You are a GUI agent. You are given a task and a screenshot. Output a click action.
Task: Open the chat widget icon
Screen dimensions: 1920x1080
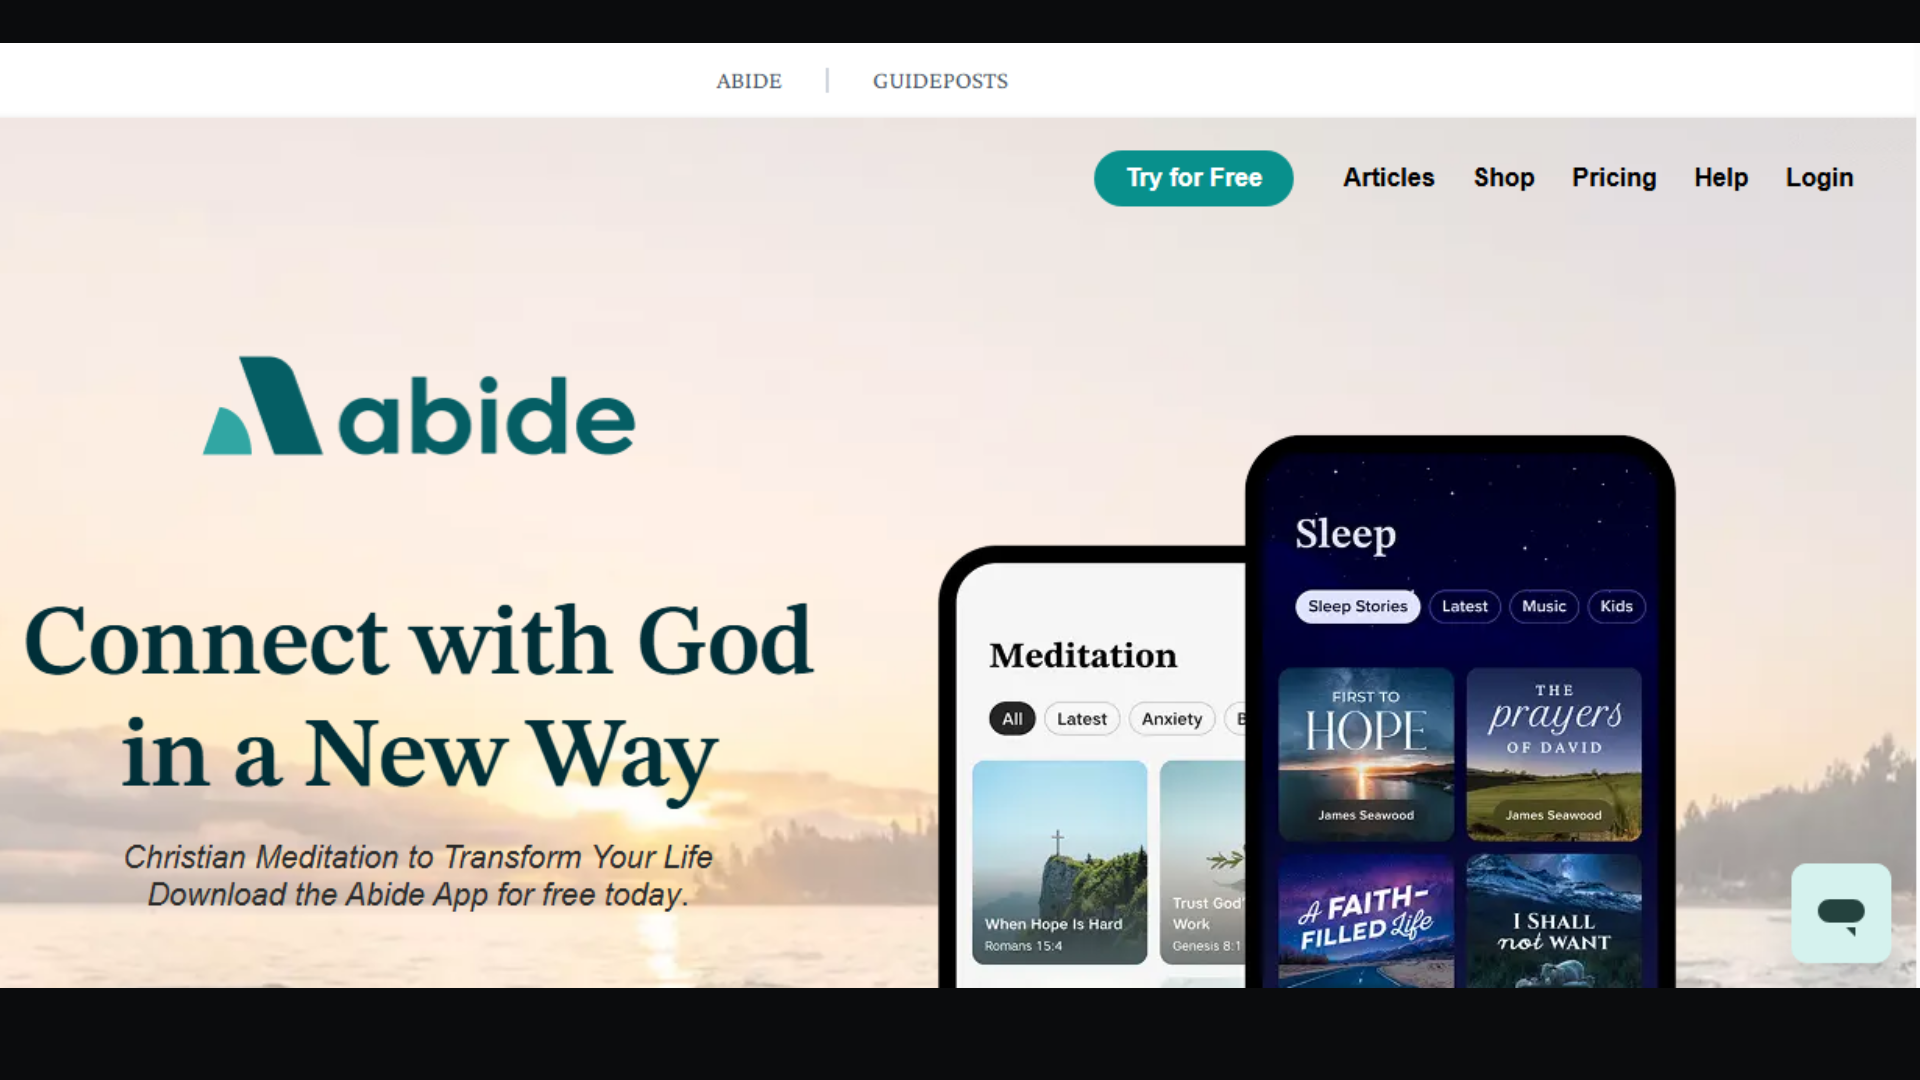click(1841, 913)
